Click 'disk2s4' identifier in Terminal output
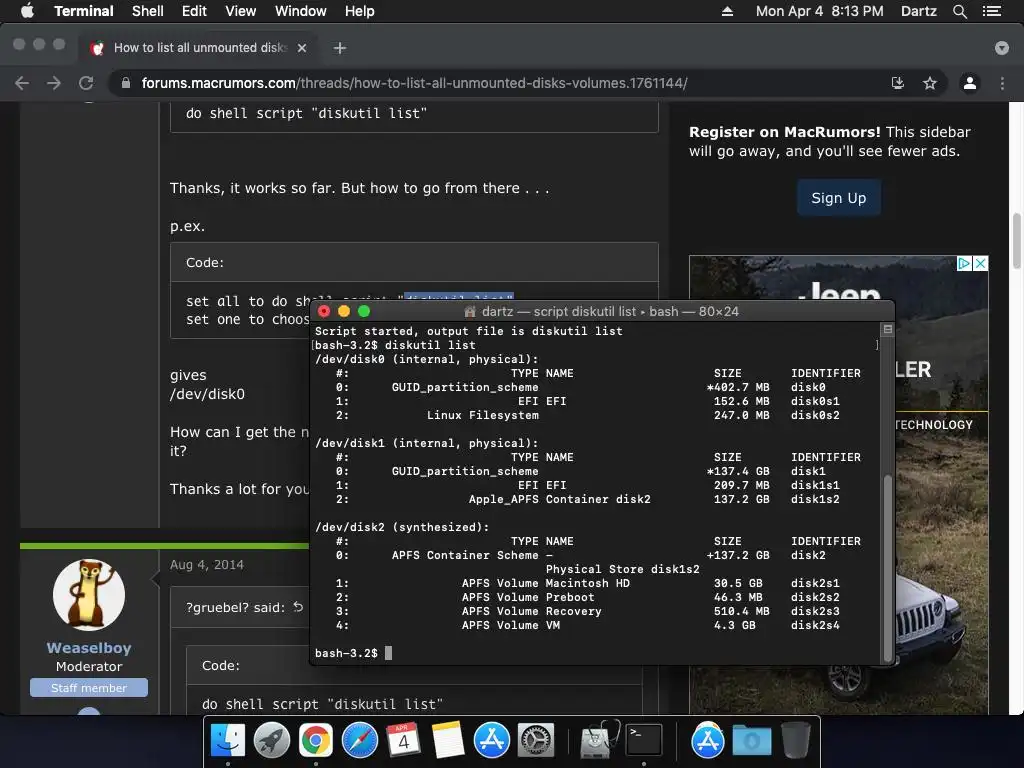This screenshot has height=768, width=1024. tap(815, 625)
